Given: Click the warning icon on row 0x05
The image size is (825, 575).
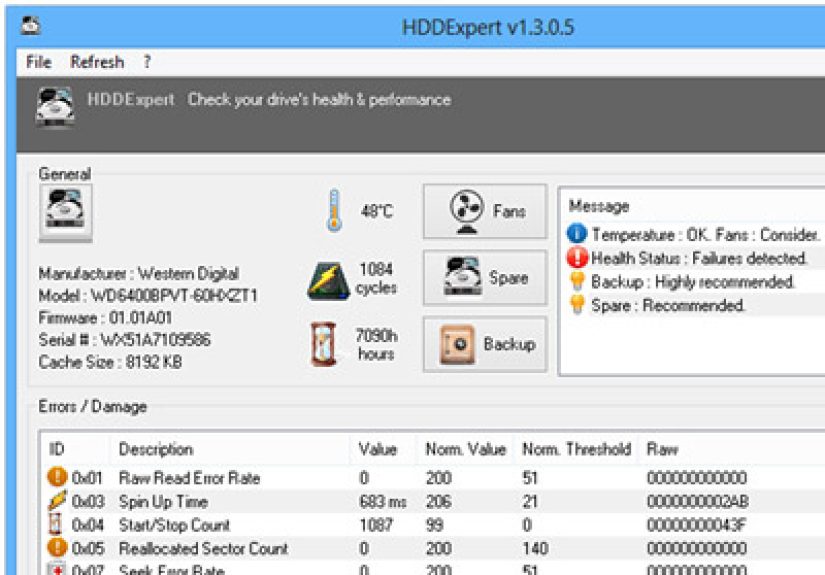Looking at the screenshot, I should 57,547.
